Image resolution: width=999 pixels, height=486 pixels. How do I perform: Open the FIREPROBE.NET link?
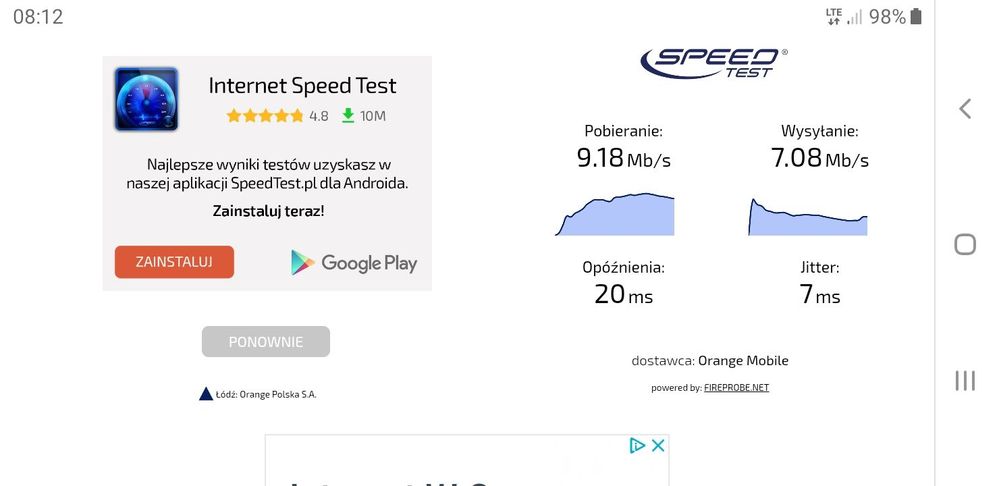[x=736, y=388]
